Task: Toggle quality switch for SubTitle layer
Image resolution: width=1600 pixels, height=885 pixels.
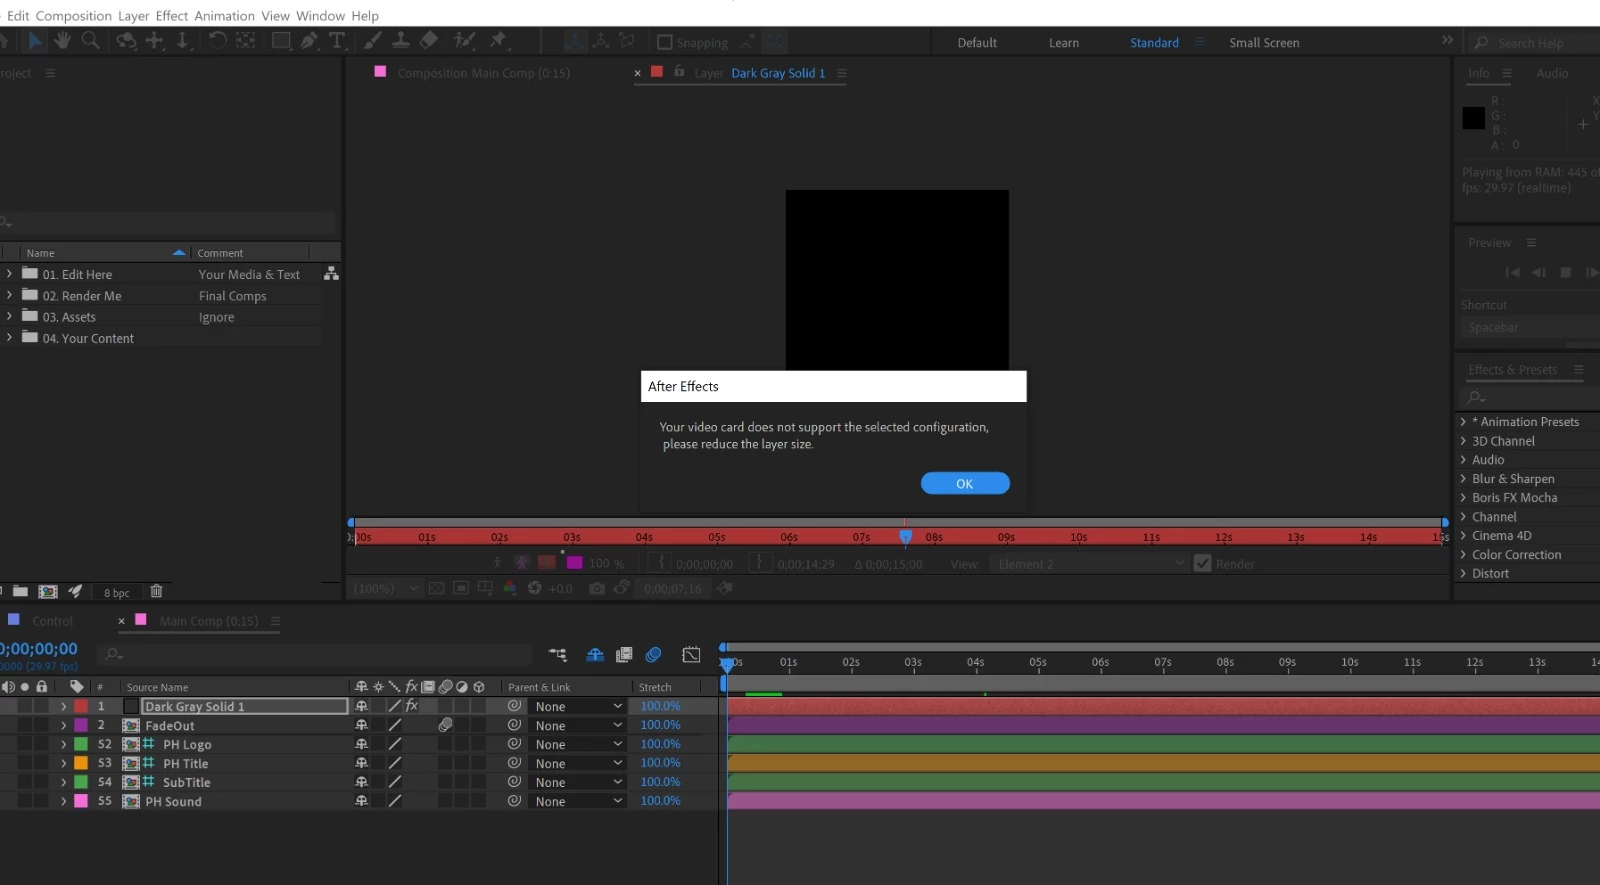Action: pyautogui.click(x=395, y=782)
